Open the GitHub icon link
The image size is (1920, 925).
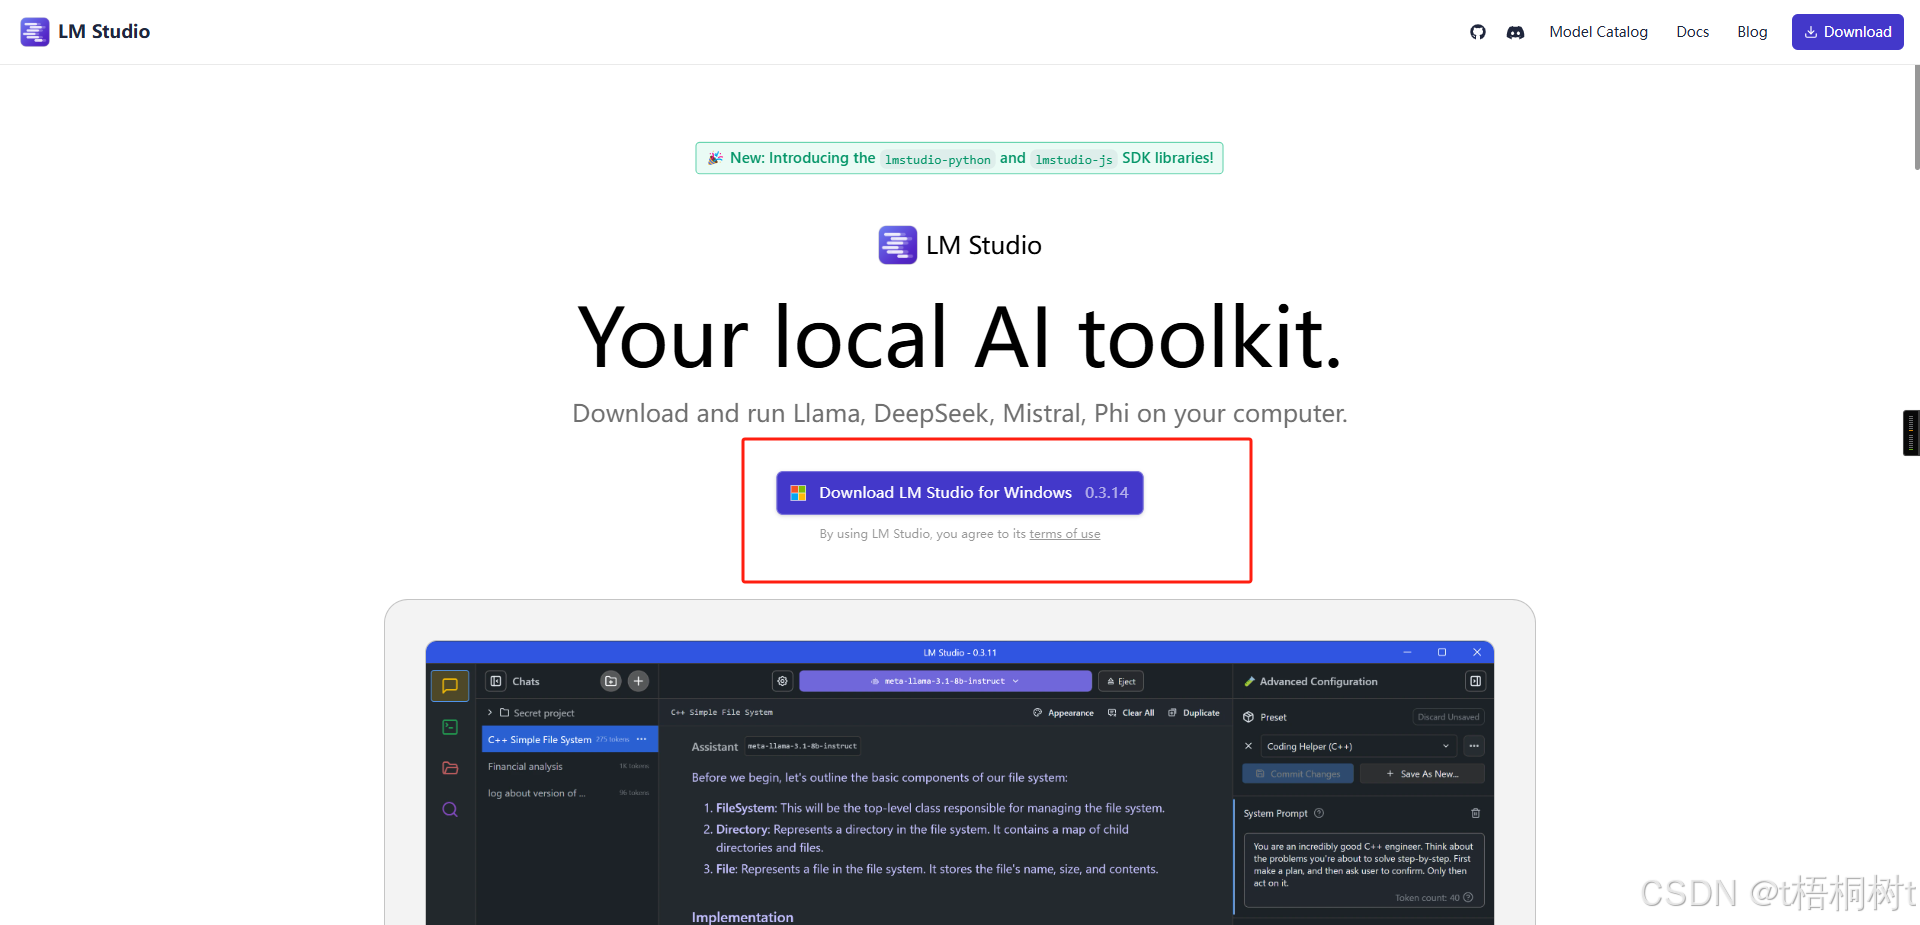(1478, 32)
